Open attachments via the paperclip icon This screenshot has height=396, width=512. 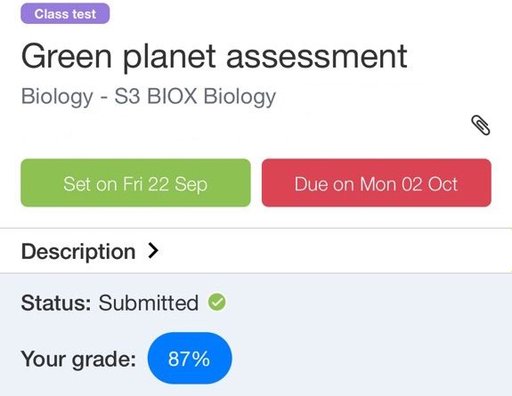480,125
